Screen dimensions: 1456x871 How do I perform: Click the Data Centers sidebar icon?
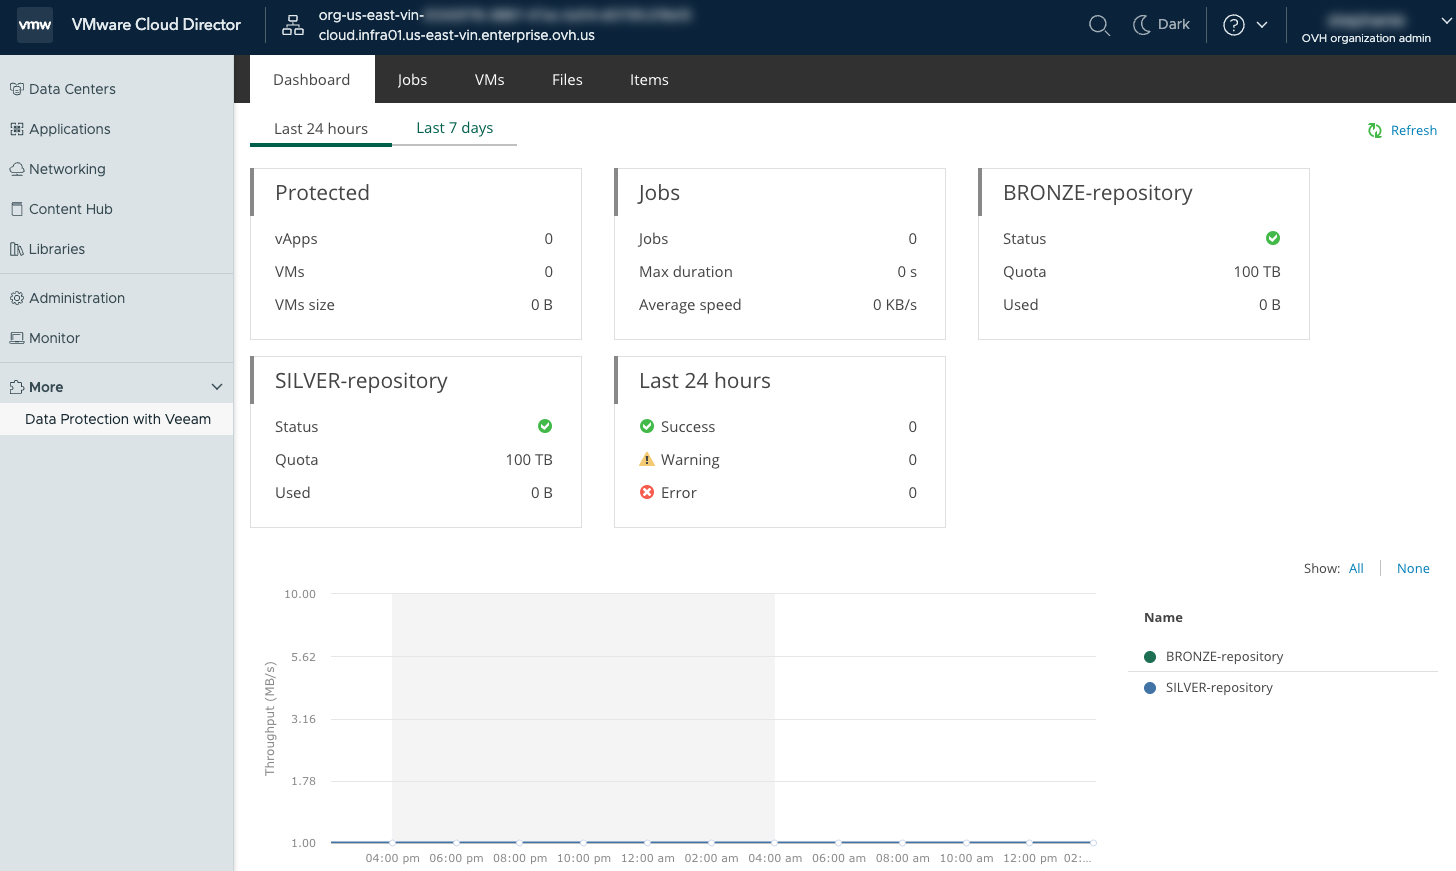click(x=17, y=89)
